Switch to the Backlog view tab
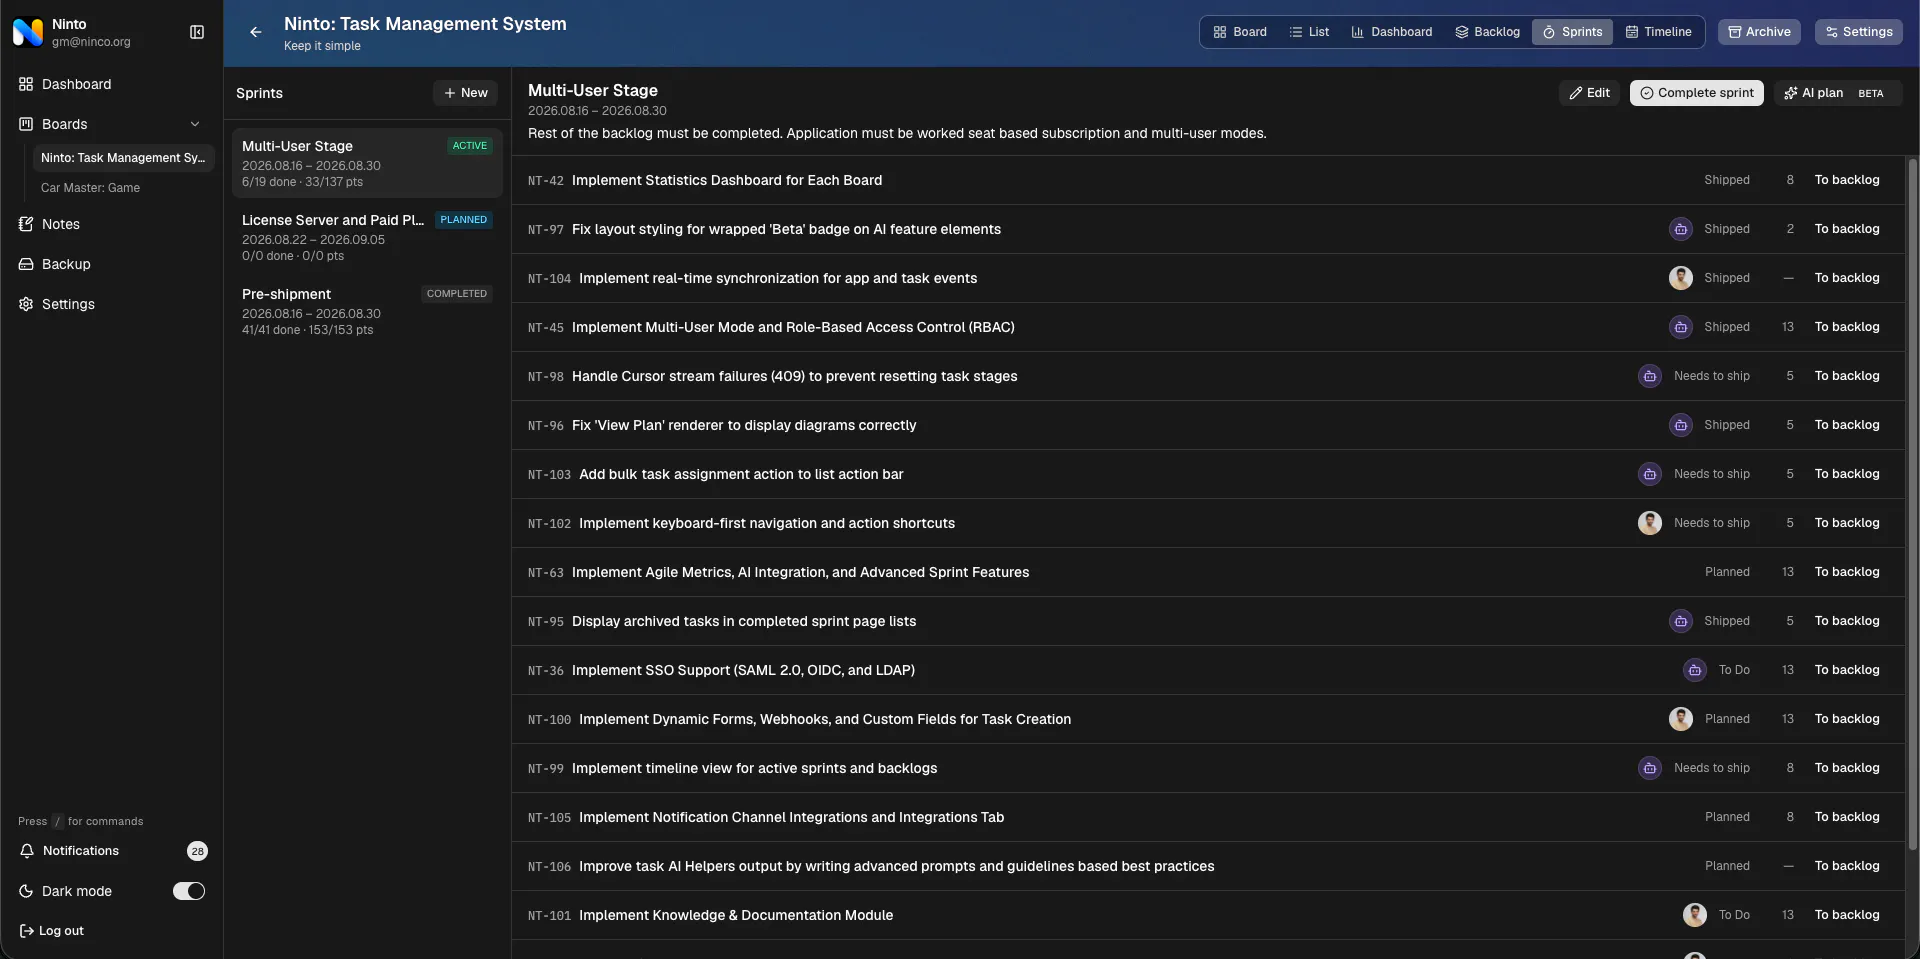Image resolution: width=1920 pixels, height=959 pixels. [x=1488, y=32]
